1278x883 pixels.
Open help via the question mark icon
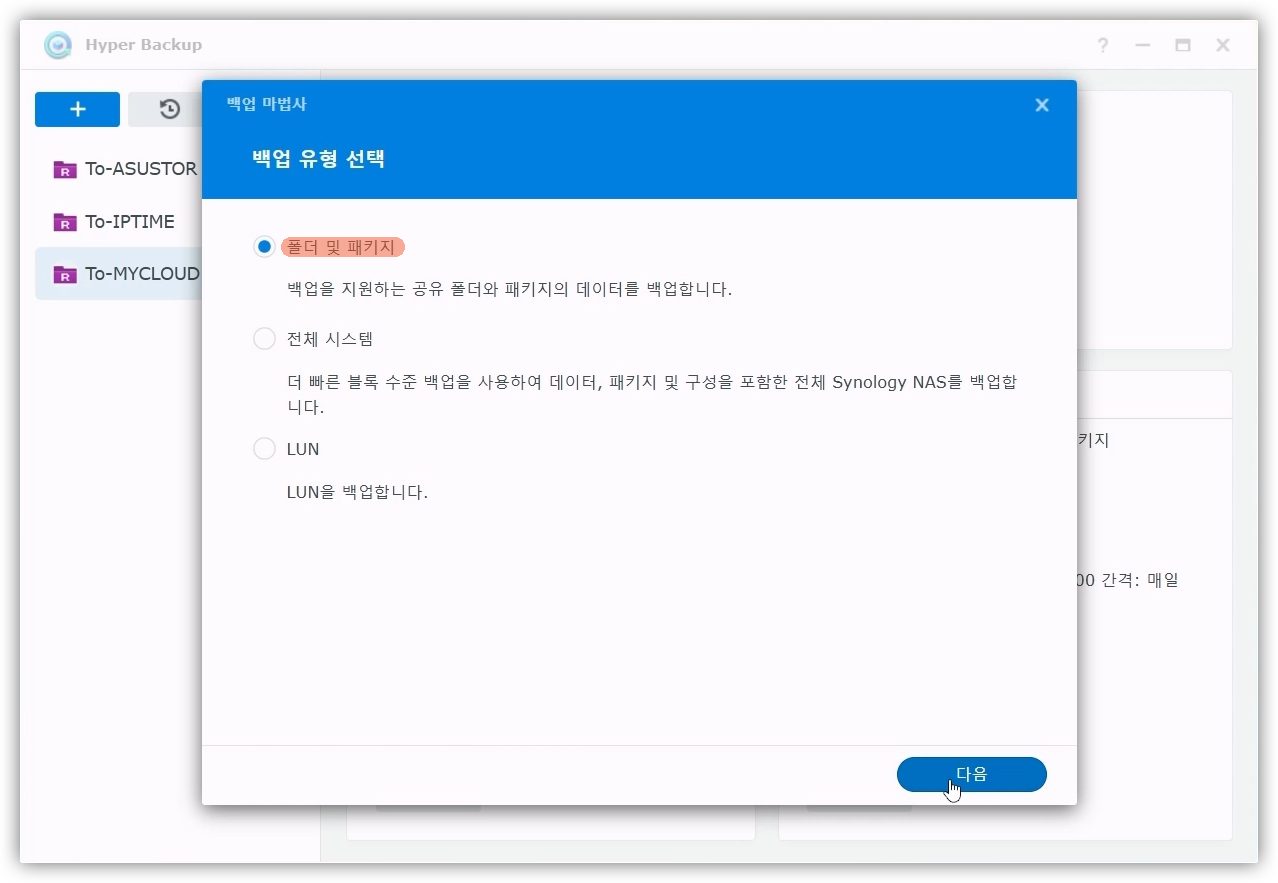1102,45
